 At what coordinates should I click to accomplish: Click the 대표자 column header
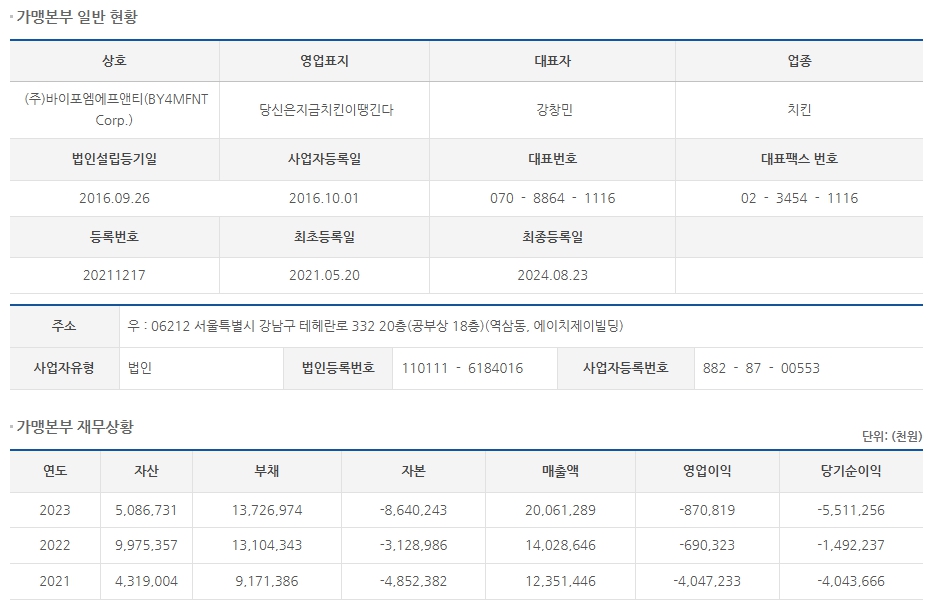(553, 61)
